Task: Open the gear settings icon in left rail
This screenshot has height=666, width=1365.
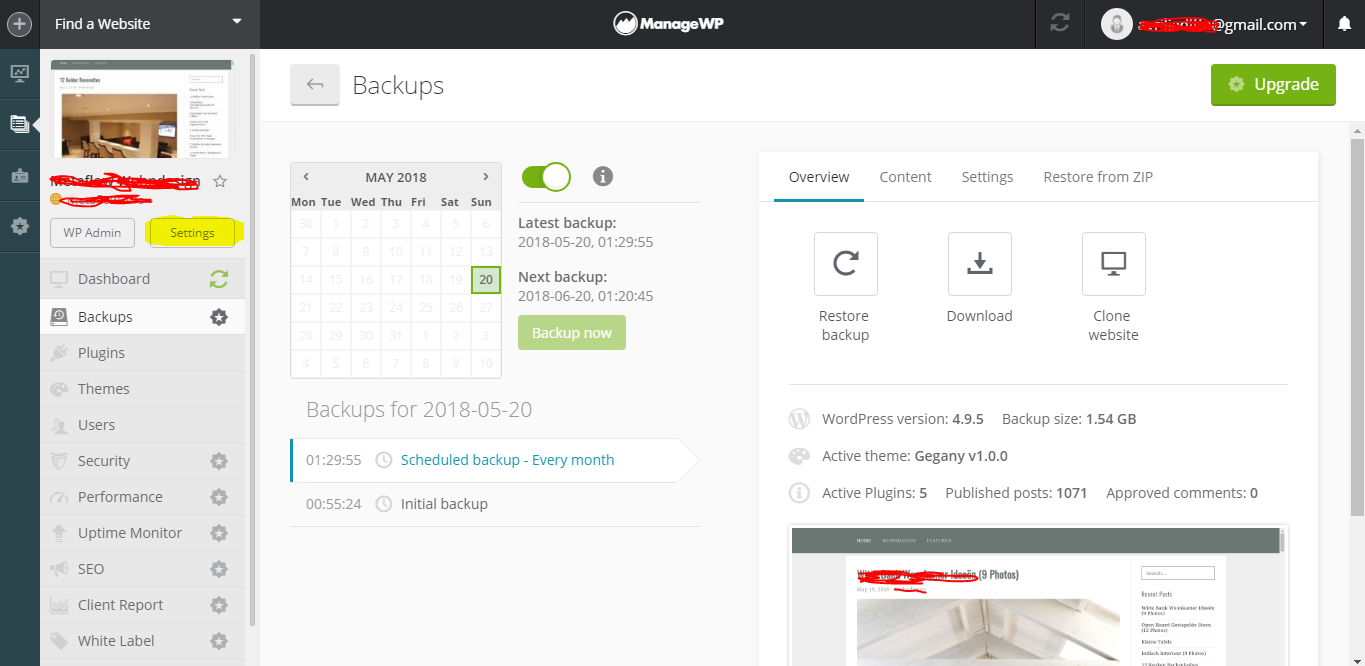Action: (x=19, y=226)
